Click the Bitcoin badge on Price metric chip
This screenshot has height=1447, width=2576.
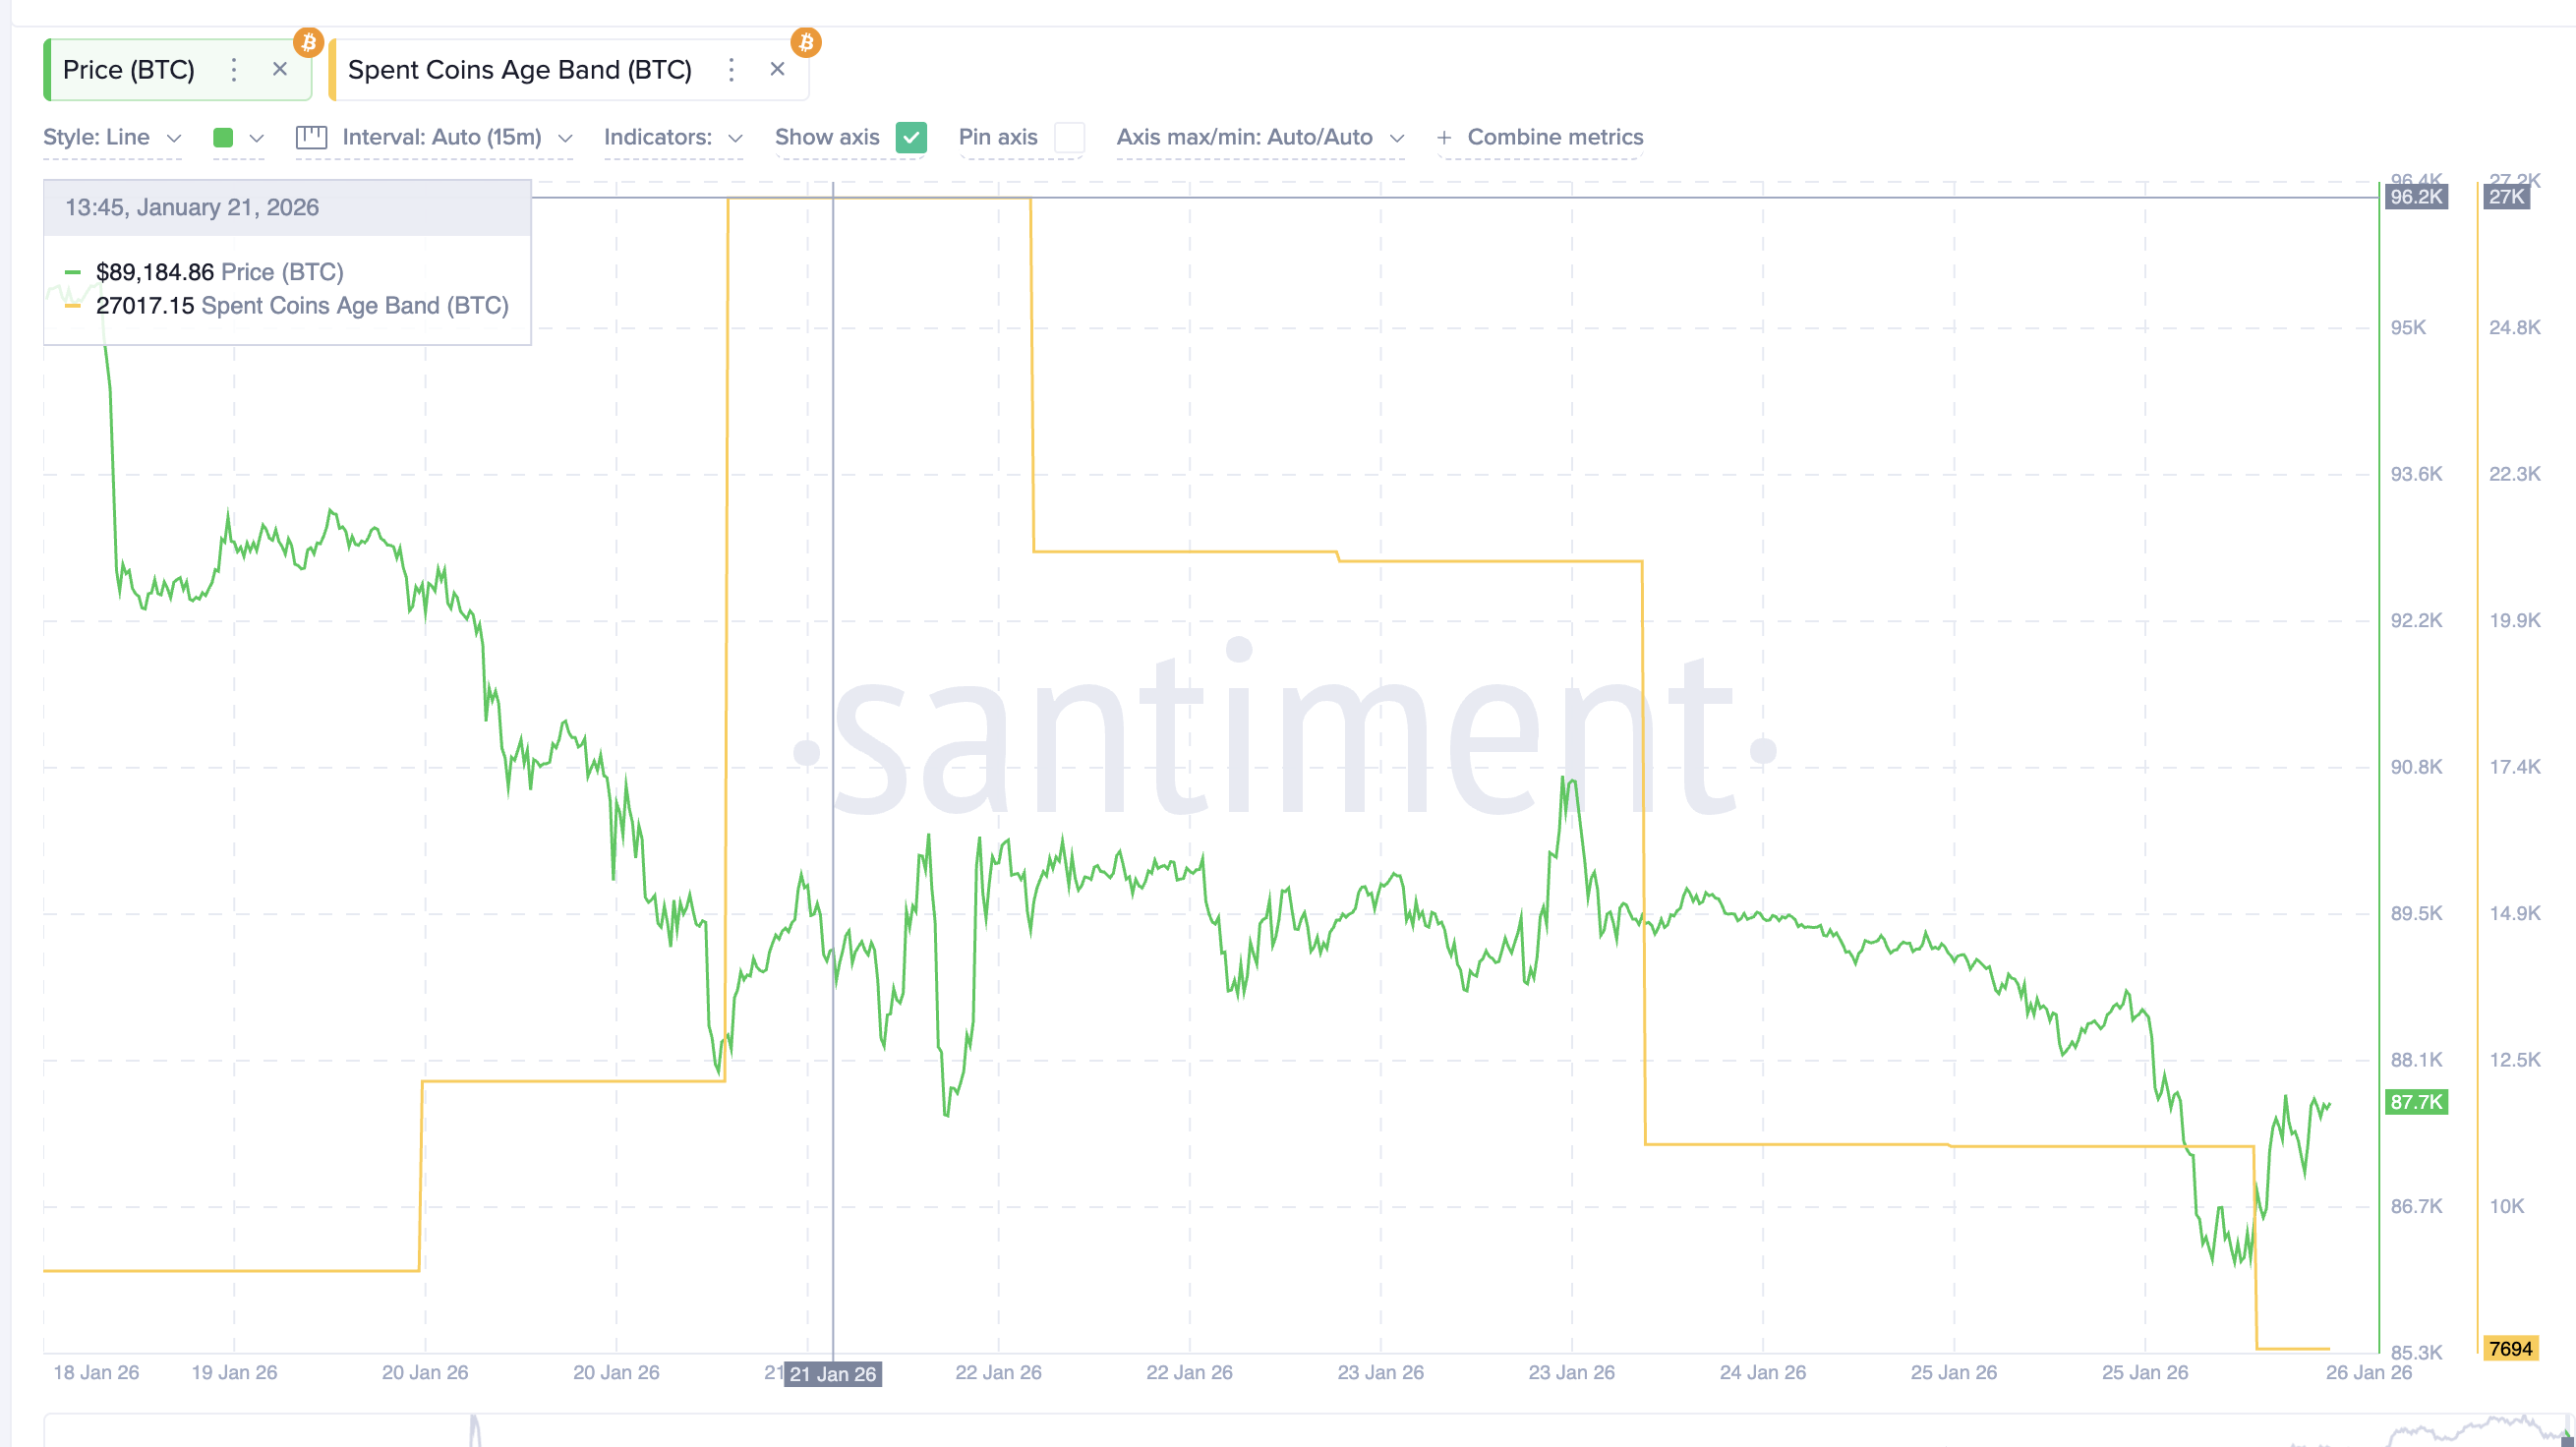coord(309,42)
